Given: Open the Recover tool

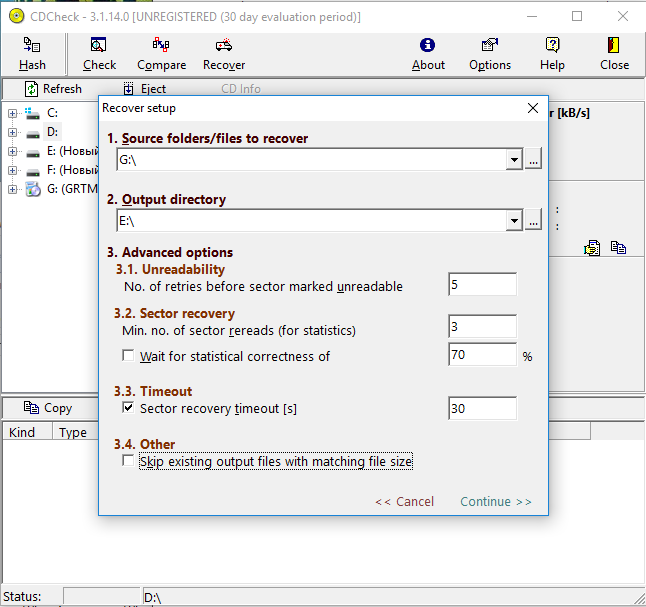Looking at the screenshot, I should (224, 54).
